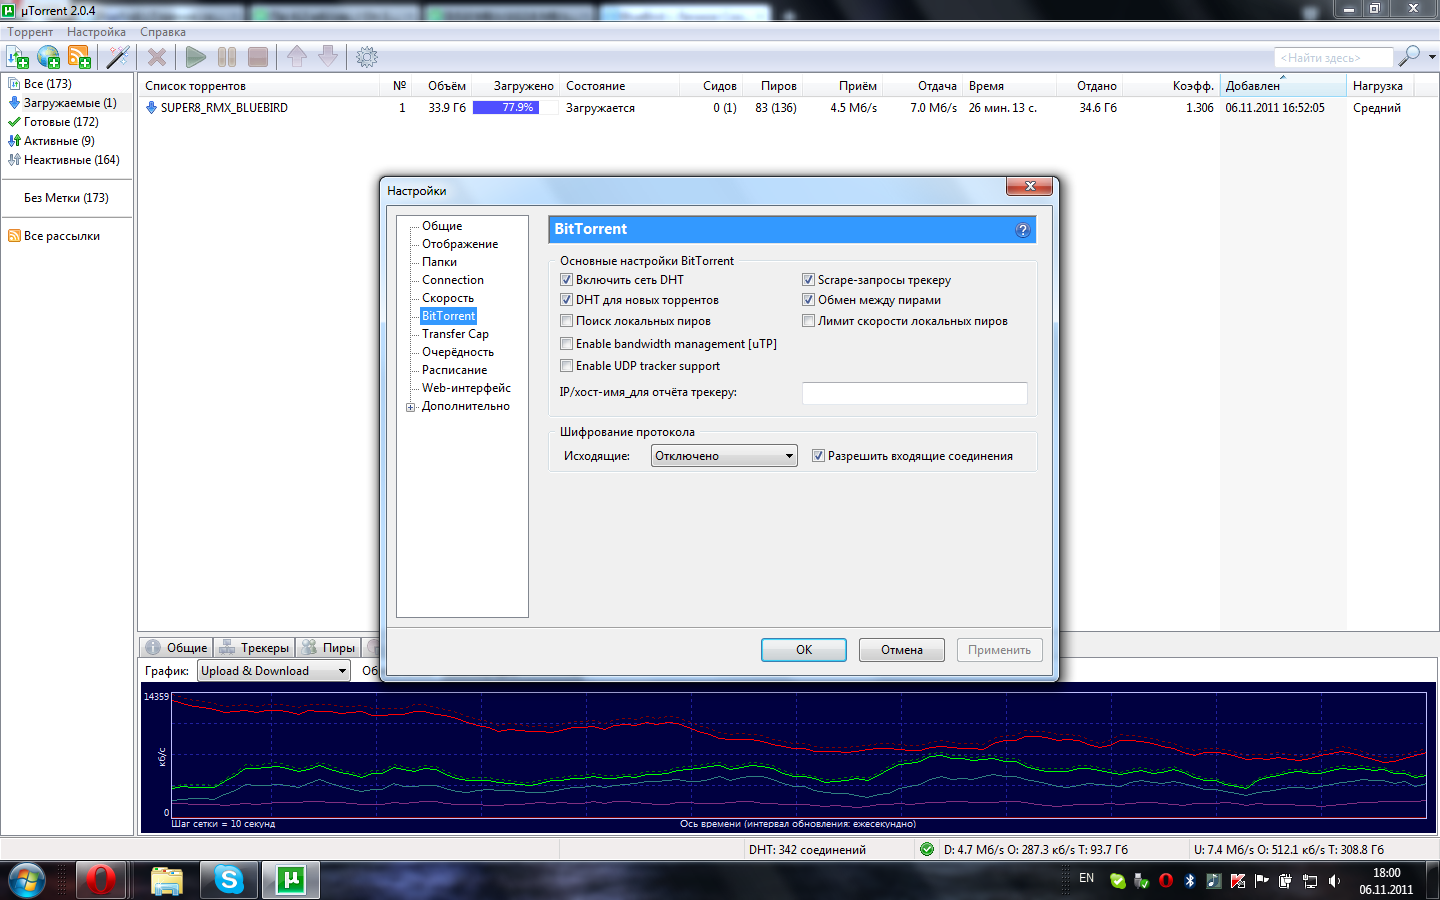Click the 'Найти здесь' search field
The image size is (1440, 900).
(1333, 58)
